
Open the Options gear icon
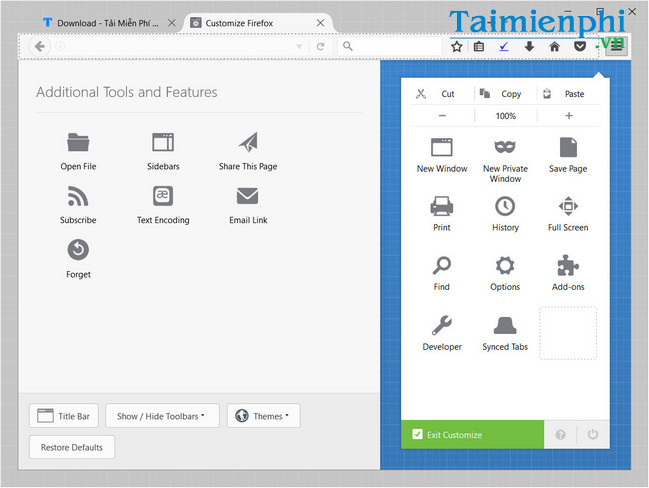pyautogui.click(x=505, y=266)
